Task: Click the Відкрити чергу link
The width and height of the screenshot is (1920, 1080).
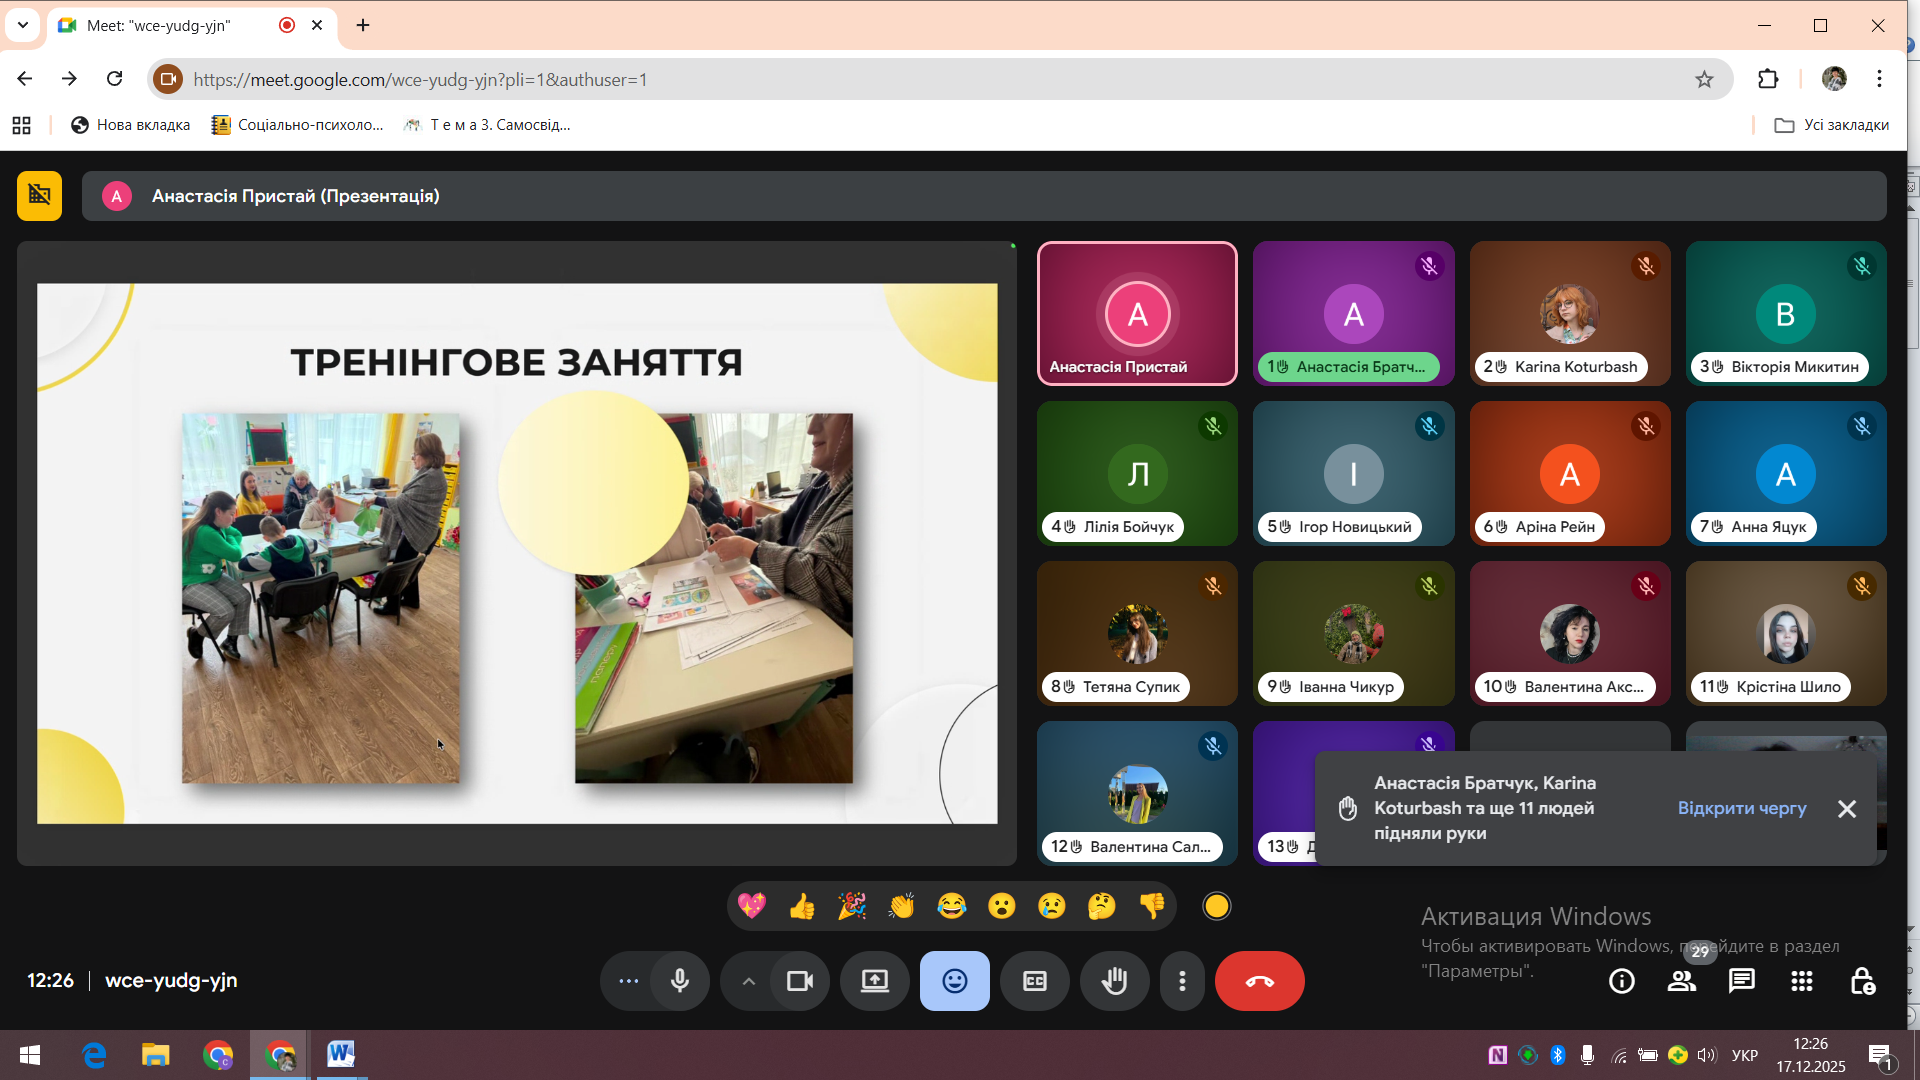Action: click(x=1741, y=808)
